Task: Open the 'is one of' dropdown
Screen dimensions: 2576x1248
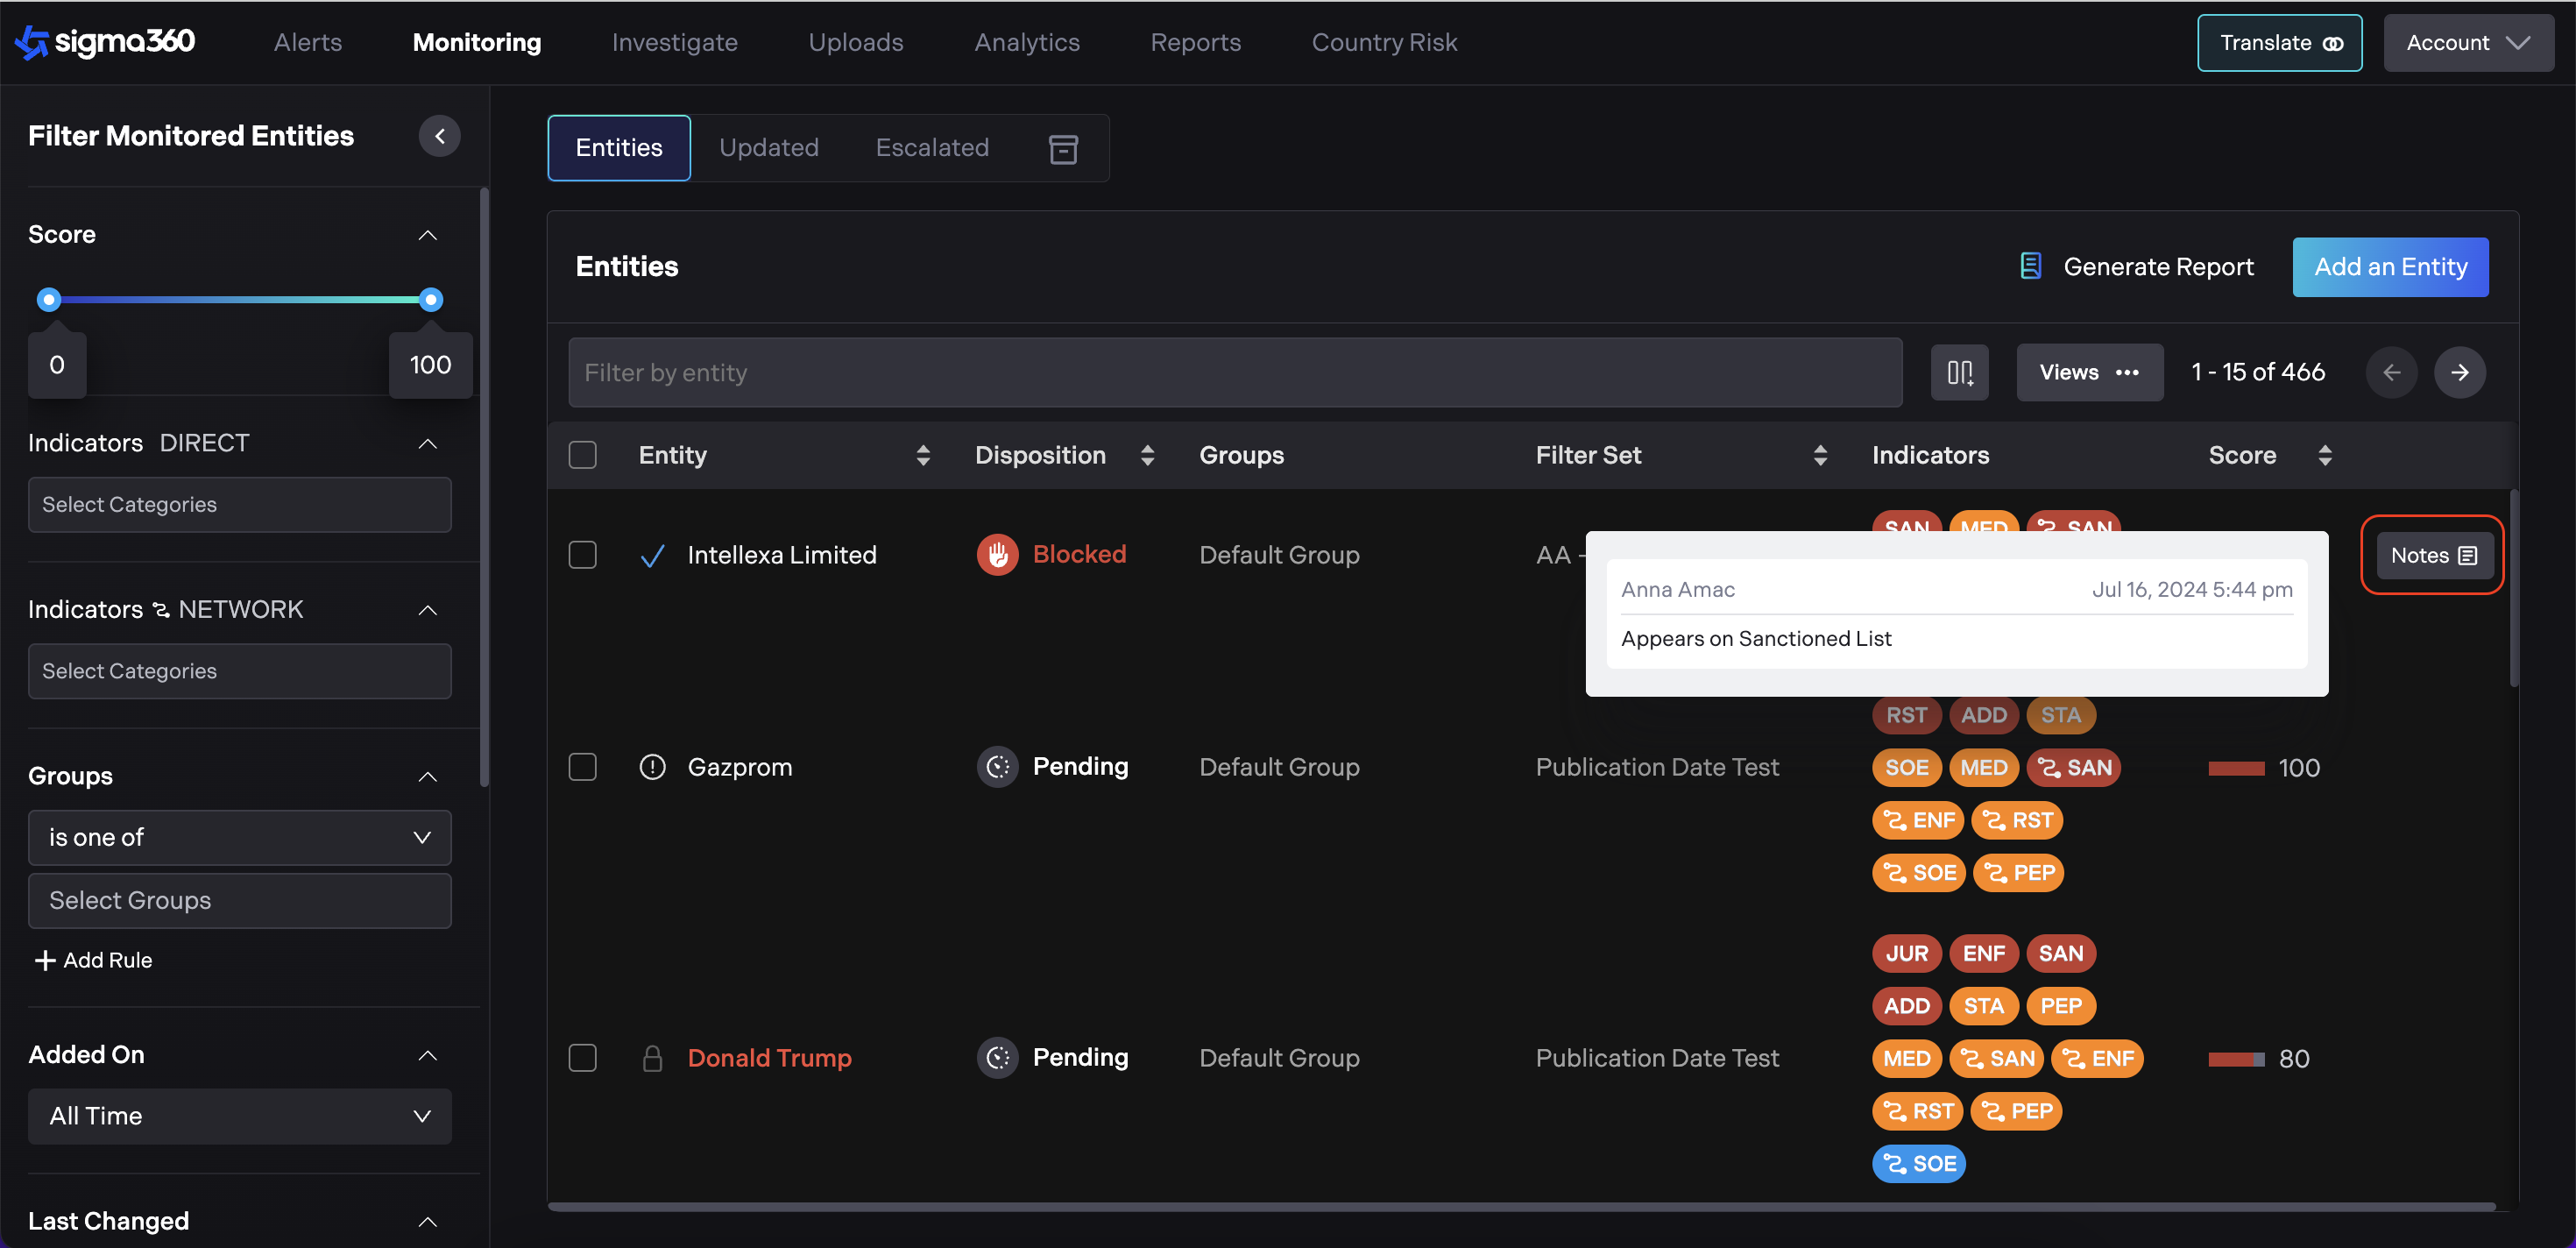Action: (239, 837)
